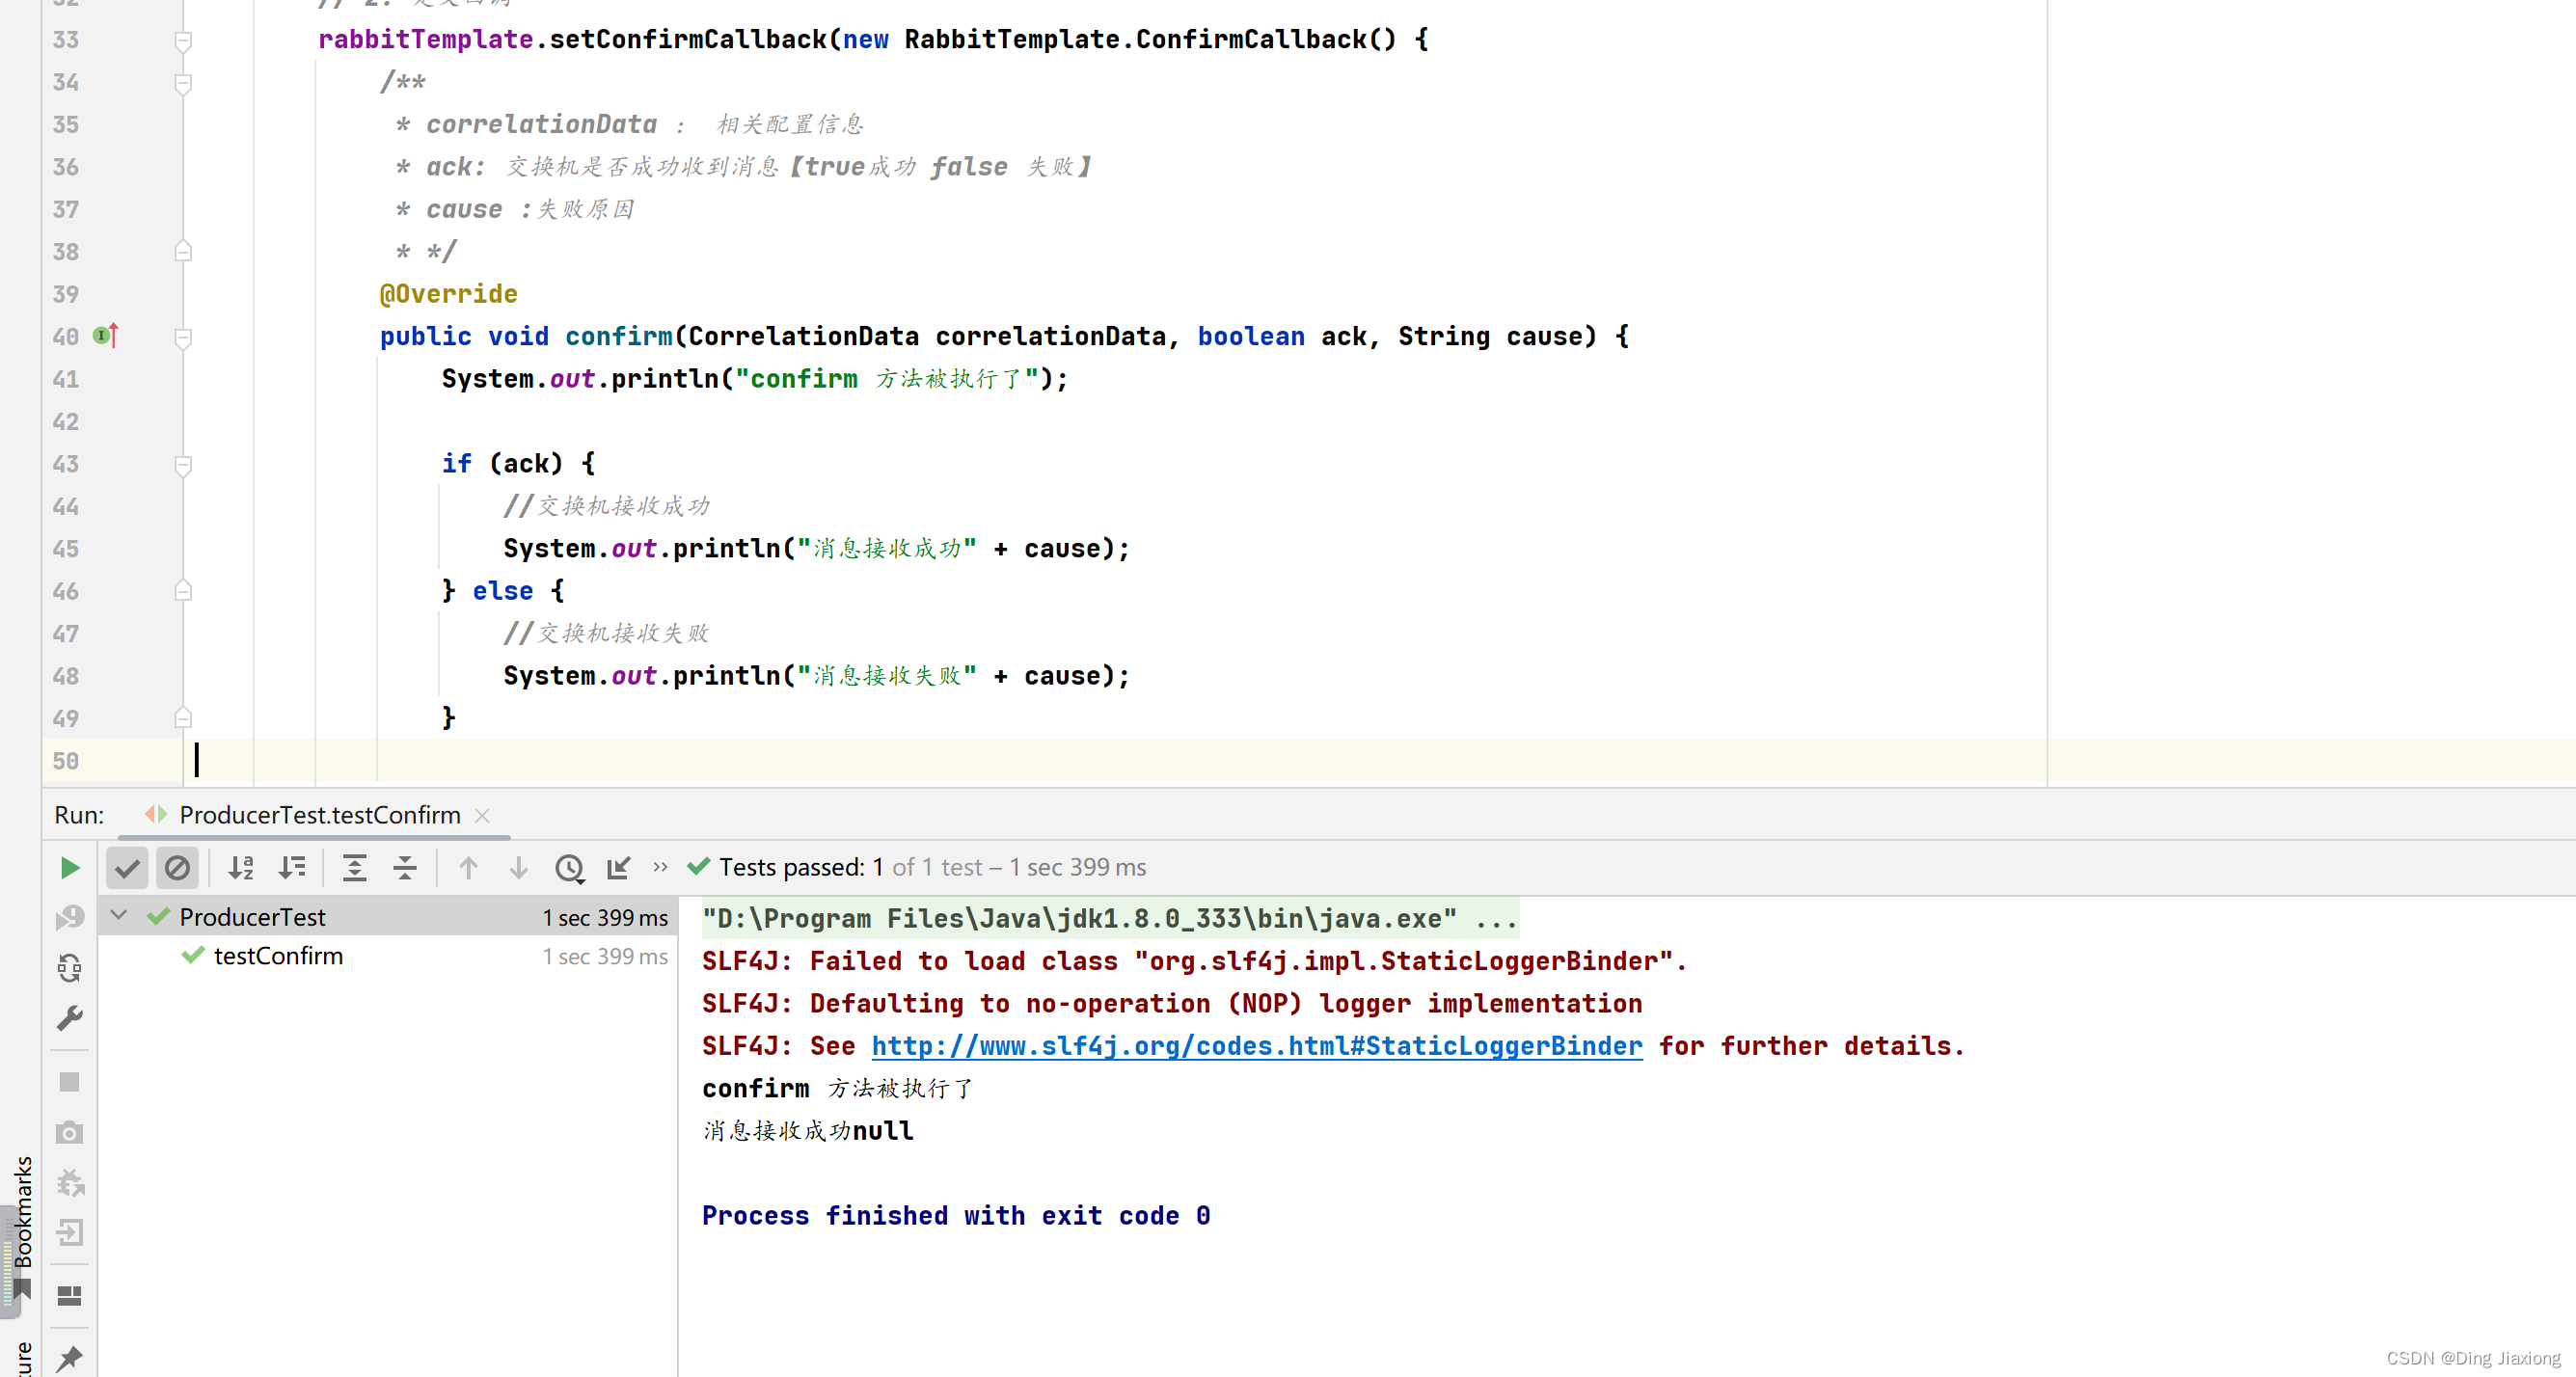Fold the if (ack) block at line 43

183,464
